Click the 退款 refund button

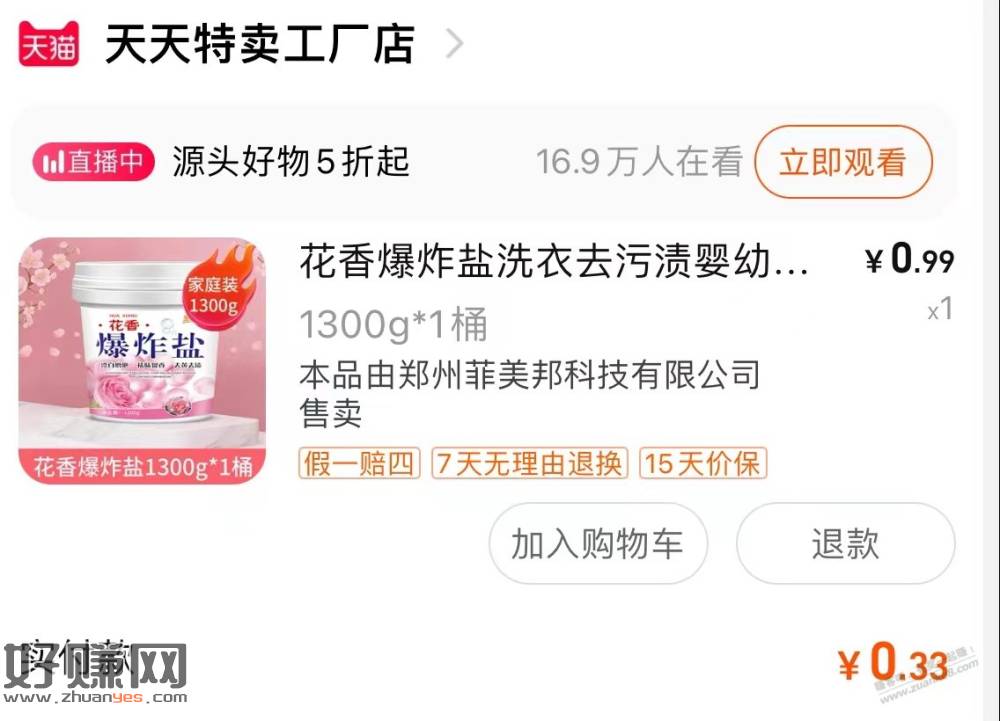[846, 544]
